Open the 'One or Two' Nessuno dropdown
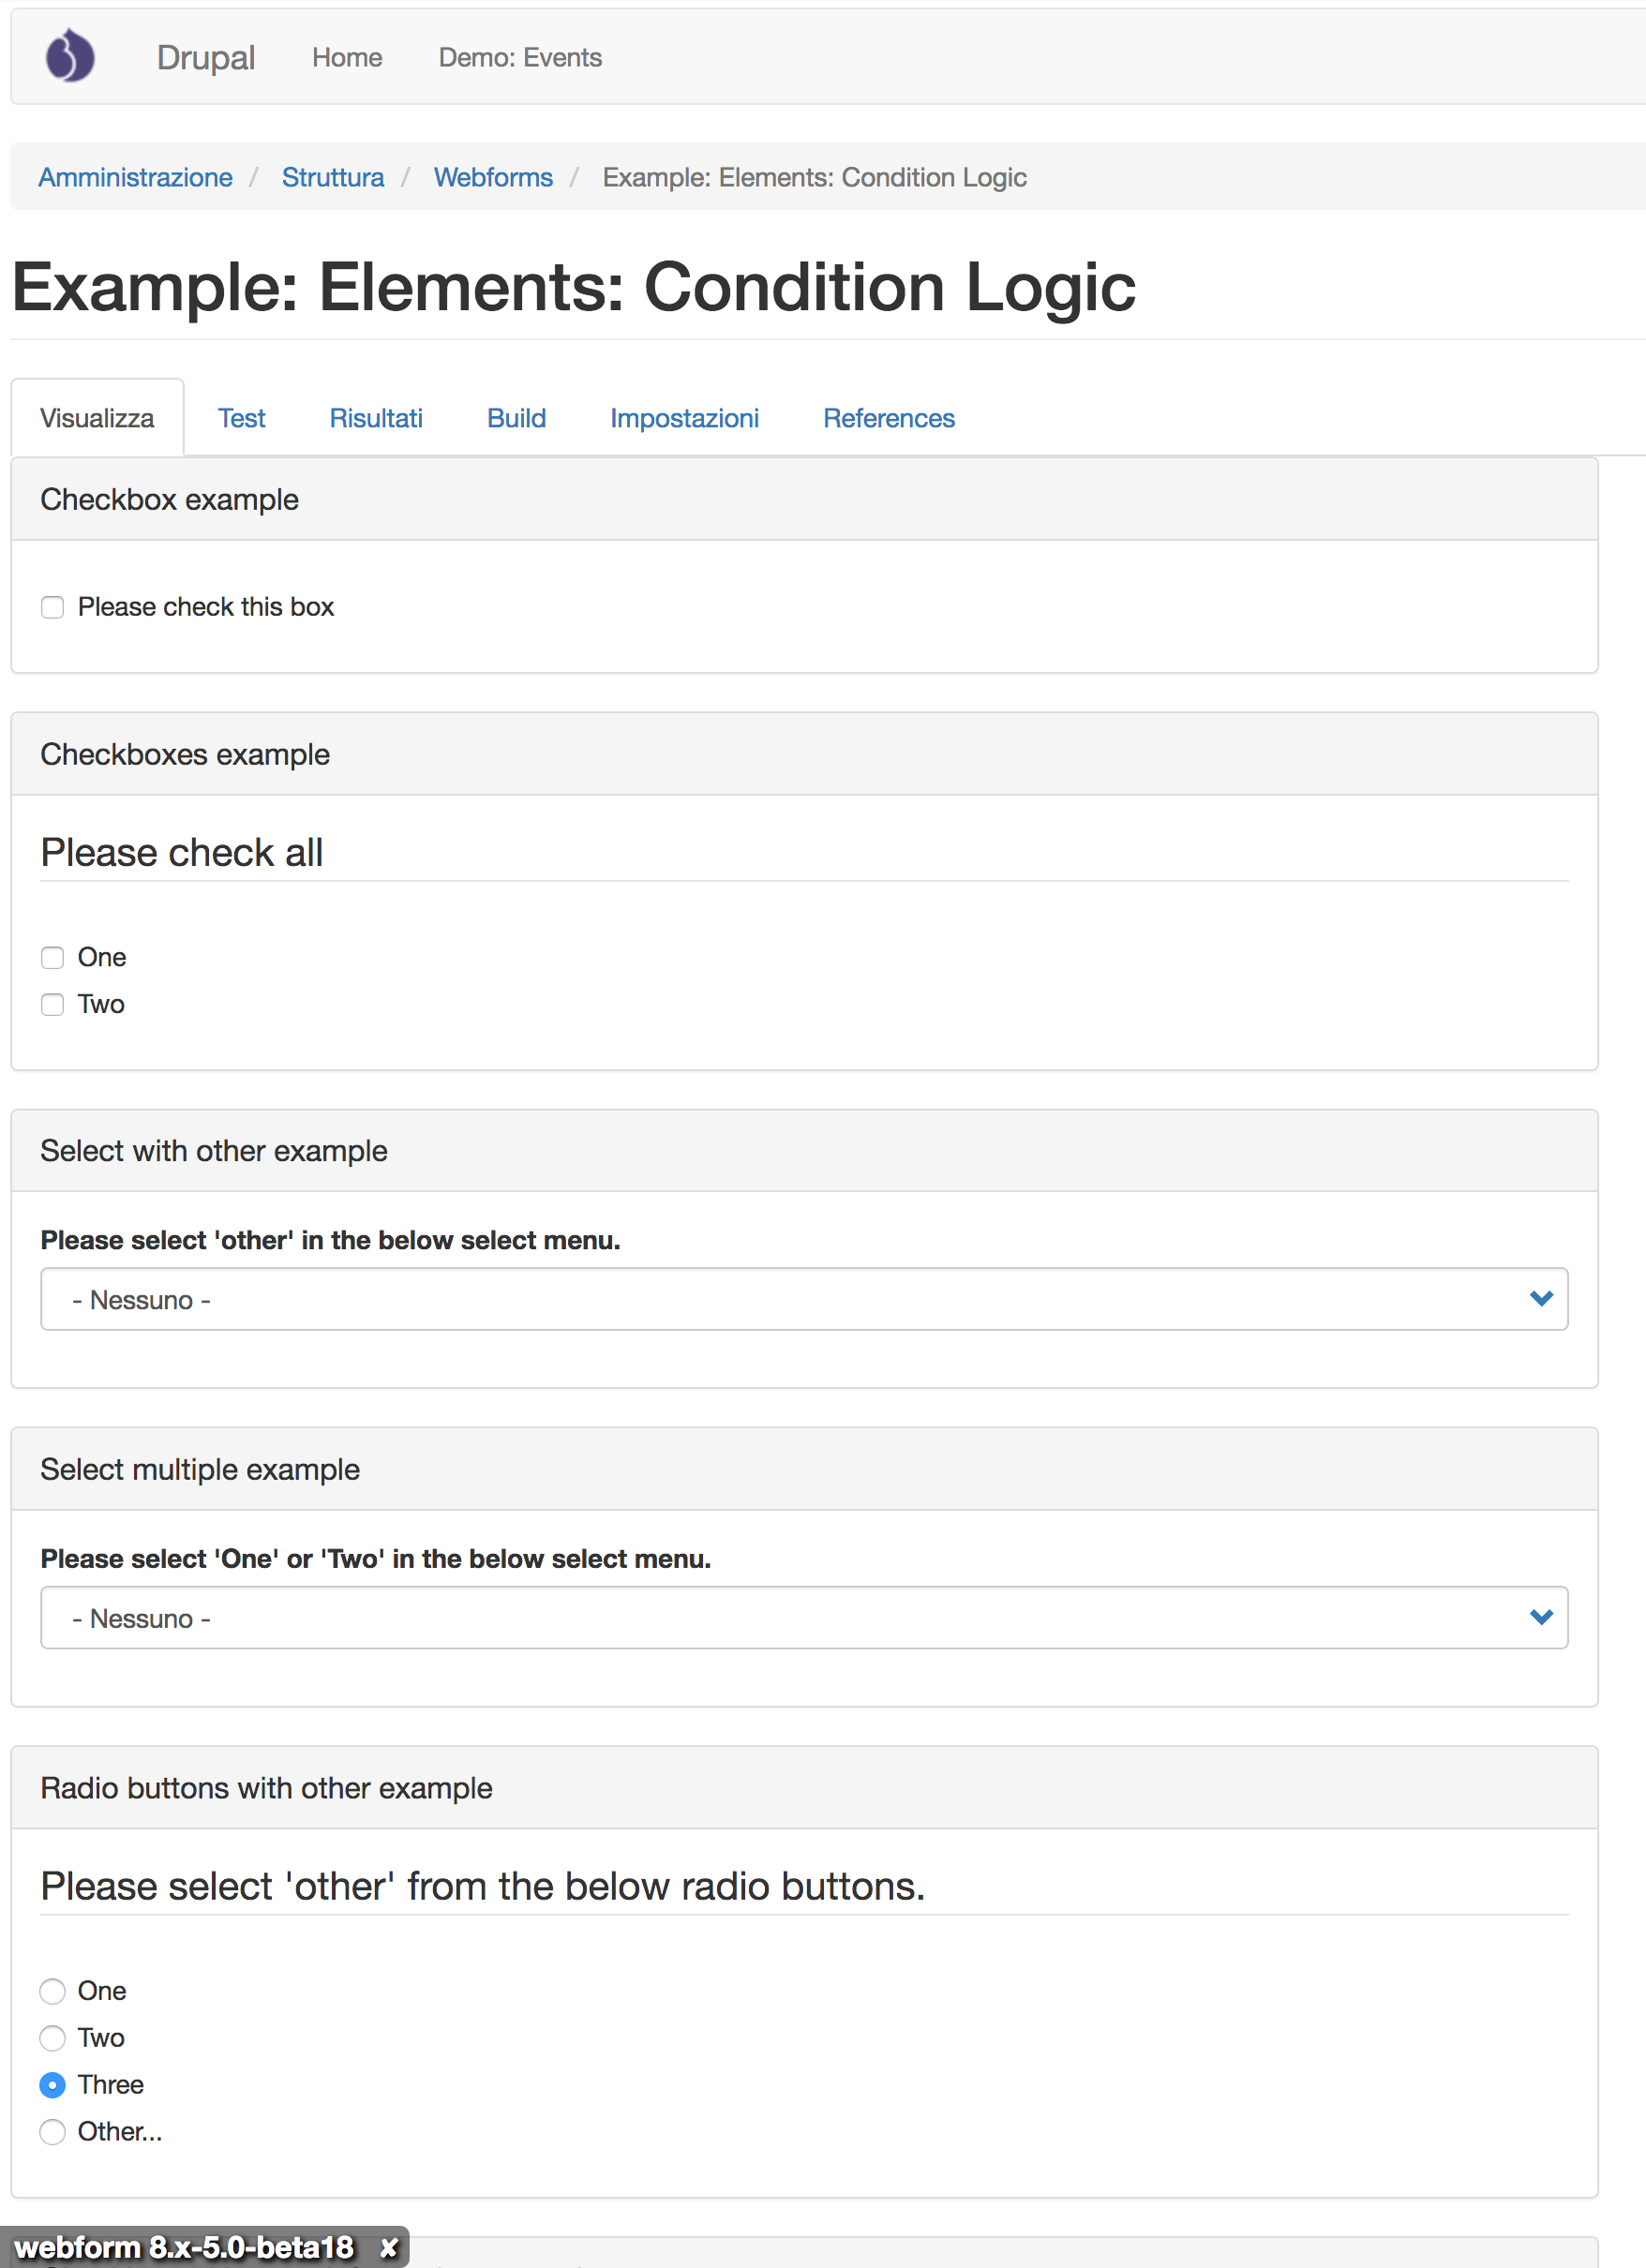The image size is (1646, 2268). coord(804,1618)
